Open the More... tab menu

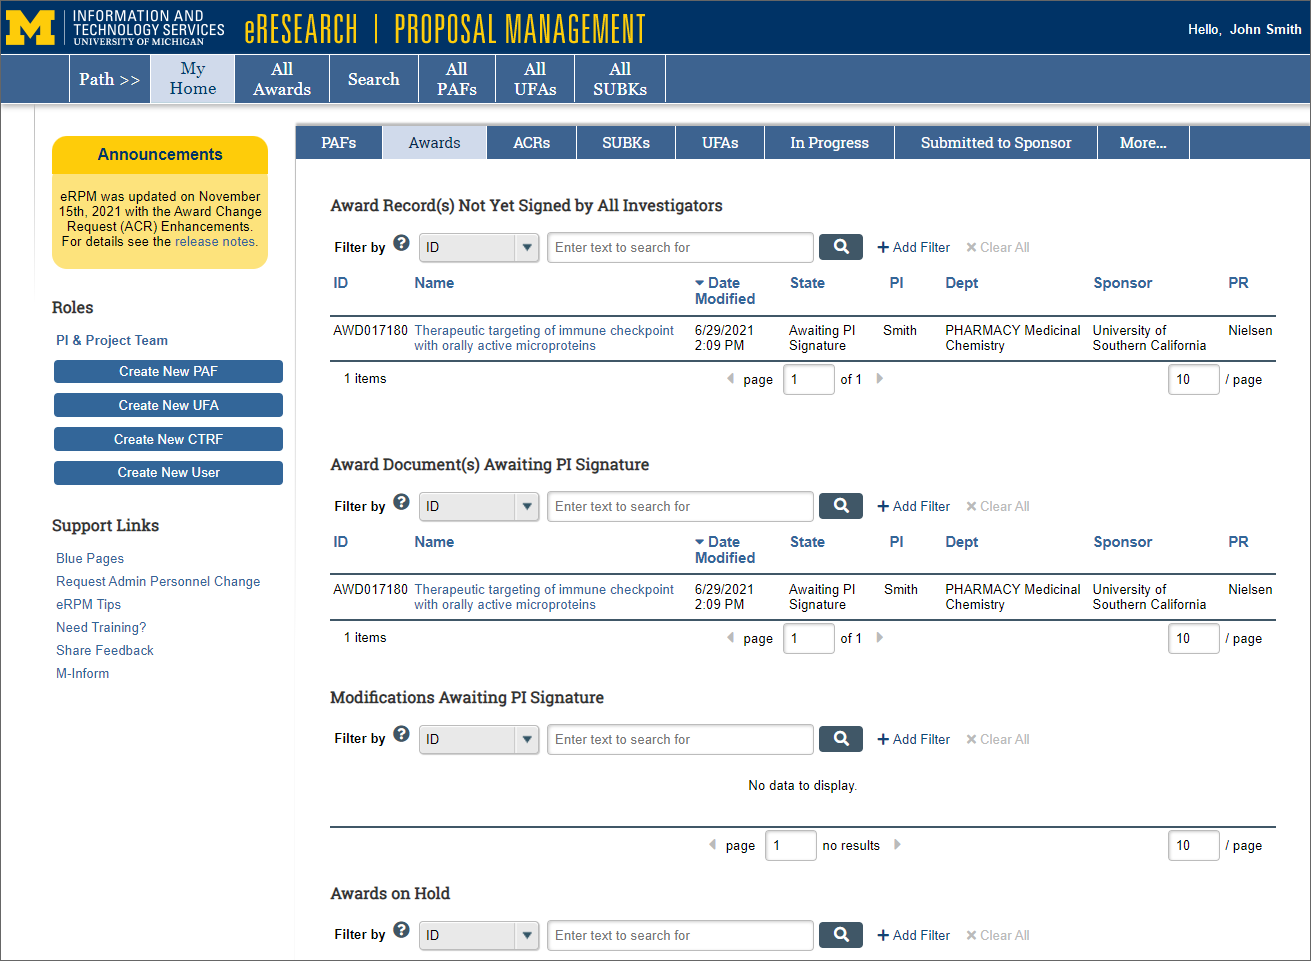1143,143
